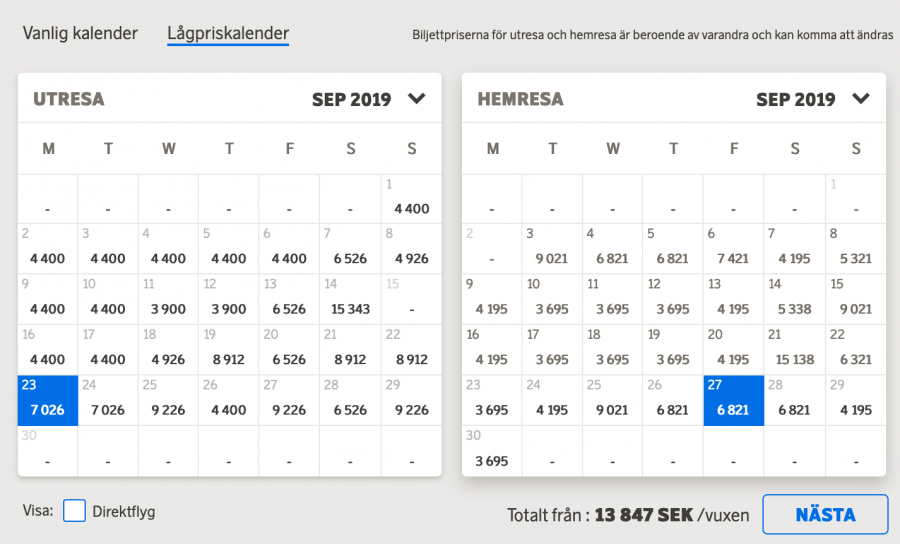Click the NÄSTA button
Viewport: 900px width, 544px height.
[825, 515]
